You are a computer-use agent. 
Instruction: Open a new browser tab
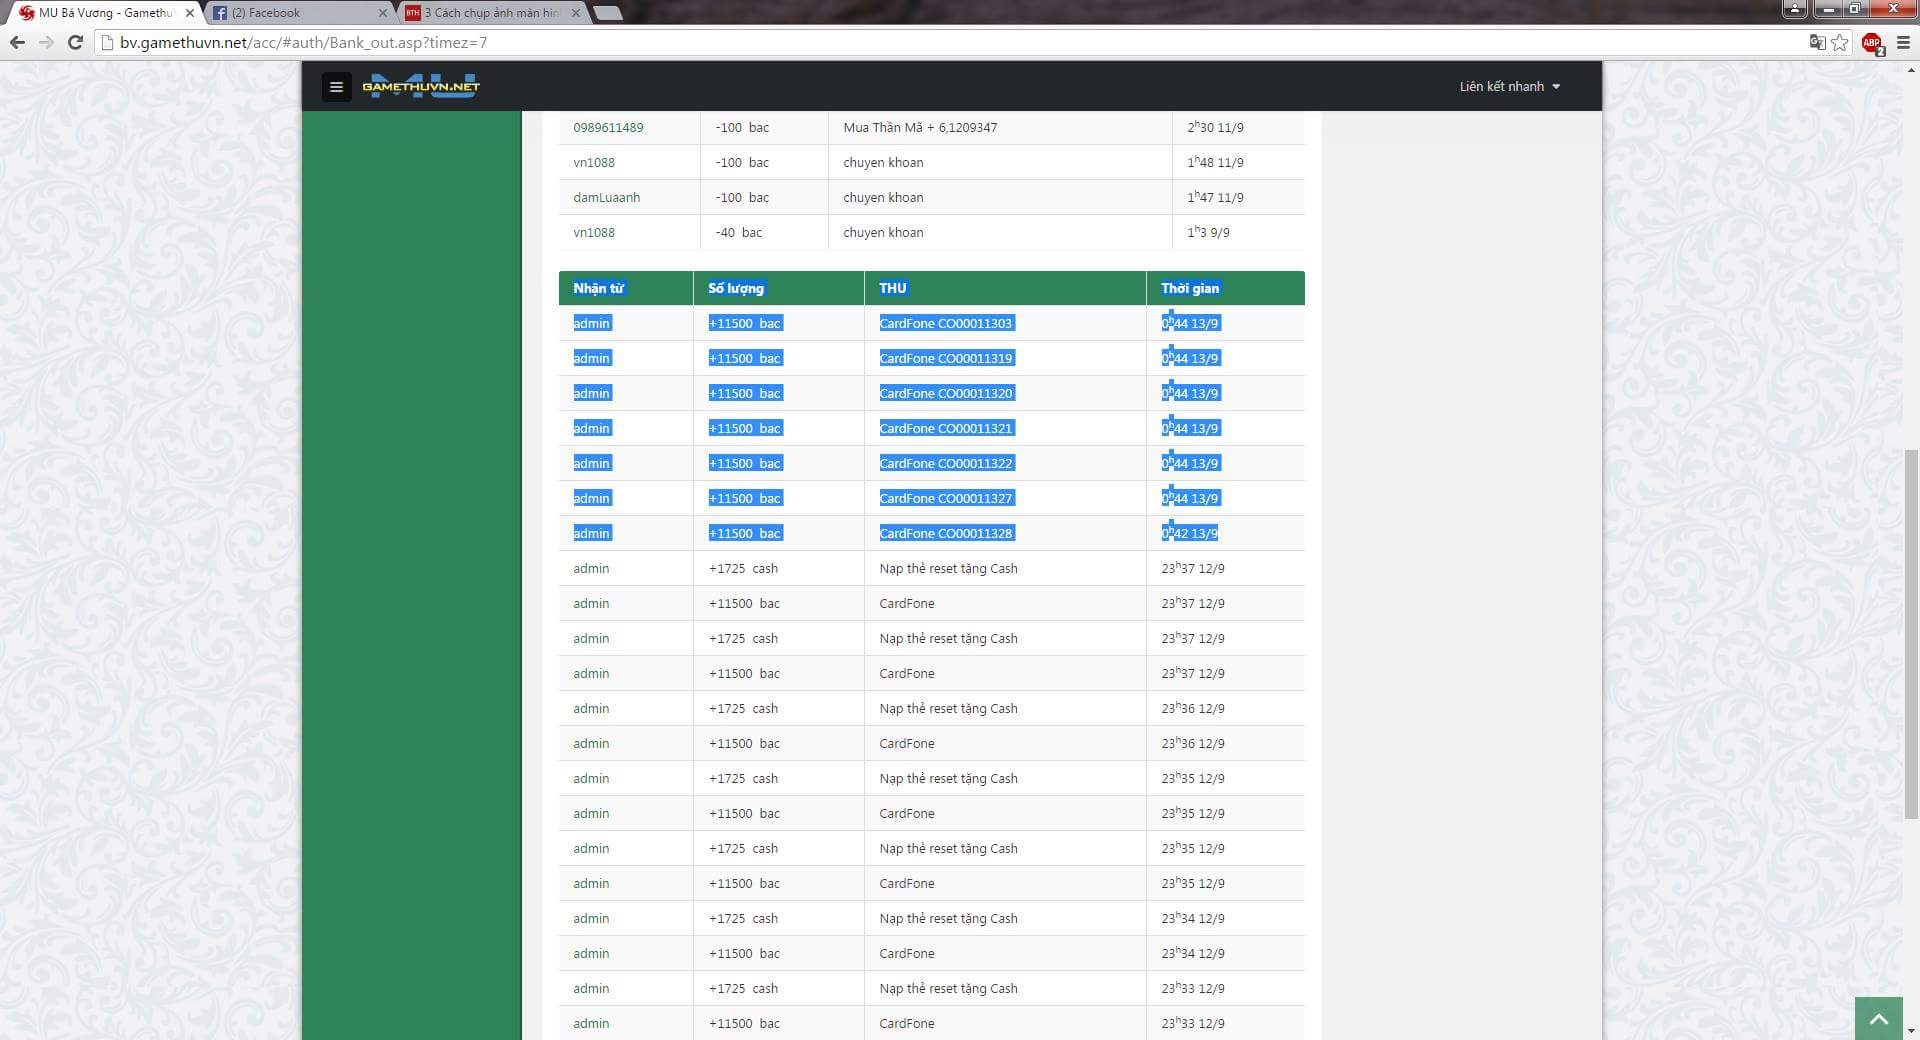pyautogui.click(x=608, y=13)
